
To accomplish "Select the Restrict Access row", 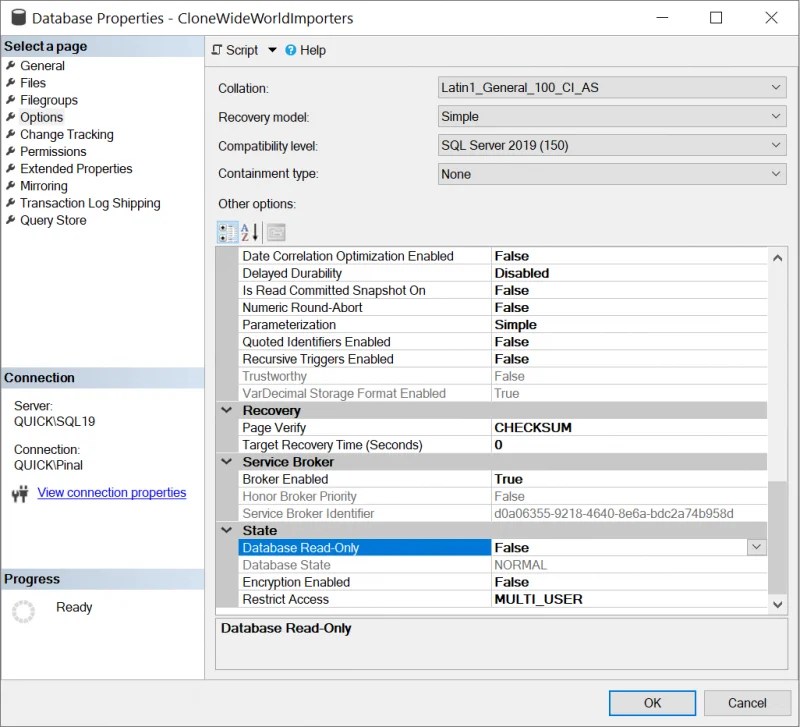I will click(503, 599).
